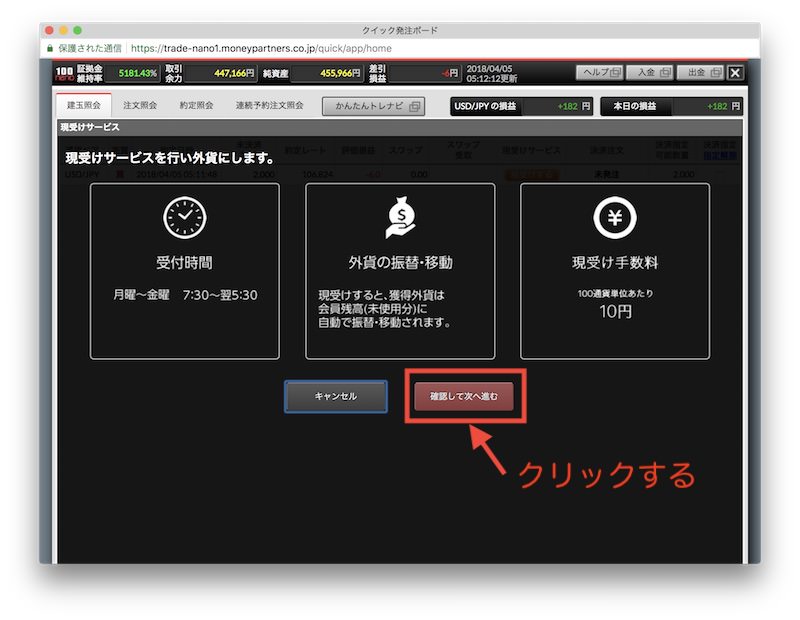Click the キャンセル button
The image size is (800, 620).
[x=336, y=396]
